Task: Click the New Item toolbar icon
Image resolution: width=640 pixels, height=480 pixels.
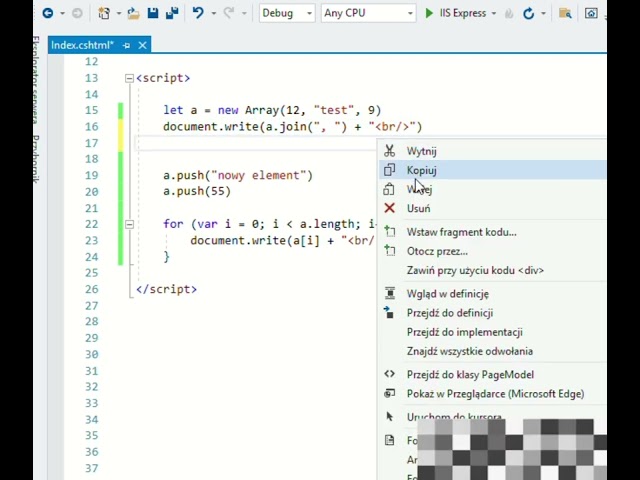Action: pos(104,13)
